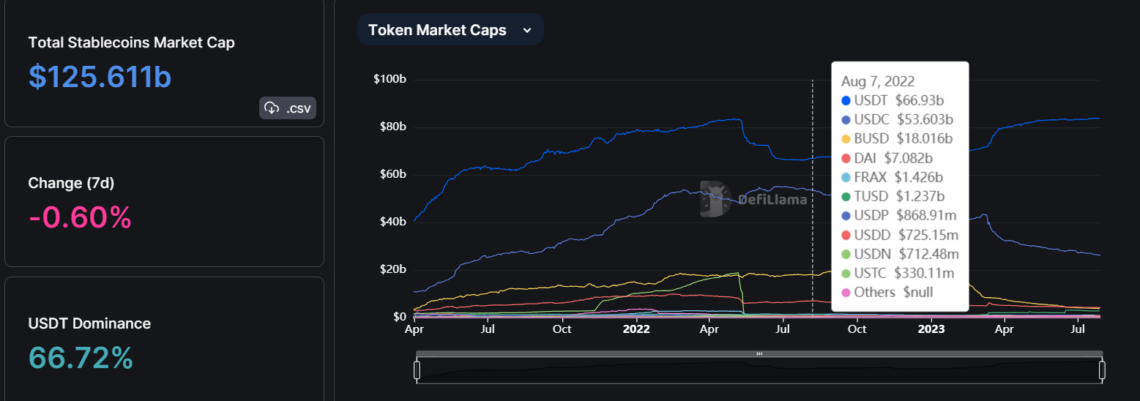Click the 66.72% USDT Dominance figure
Image resolution: width=1140 pixels, height=401 pixels.
click(81, 357)
